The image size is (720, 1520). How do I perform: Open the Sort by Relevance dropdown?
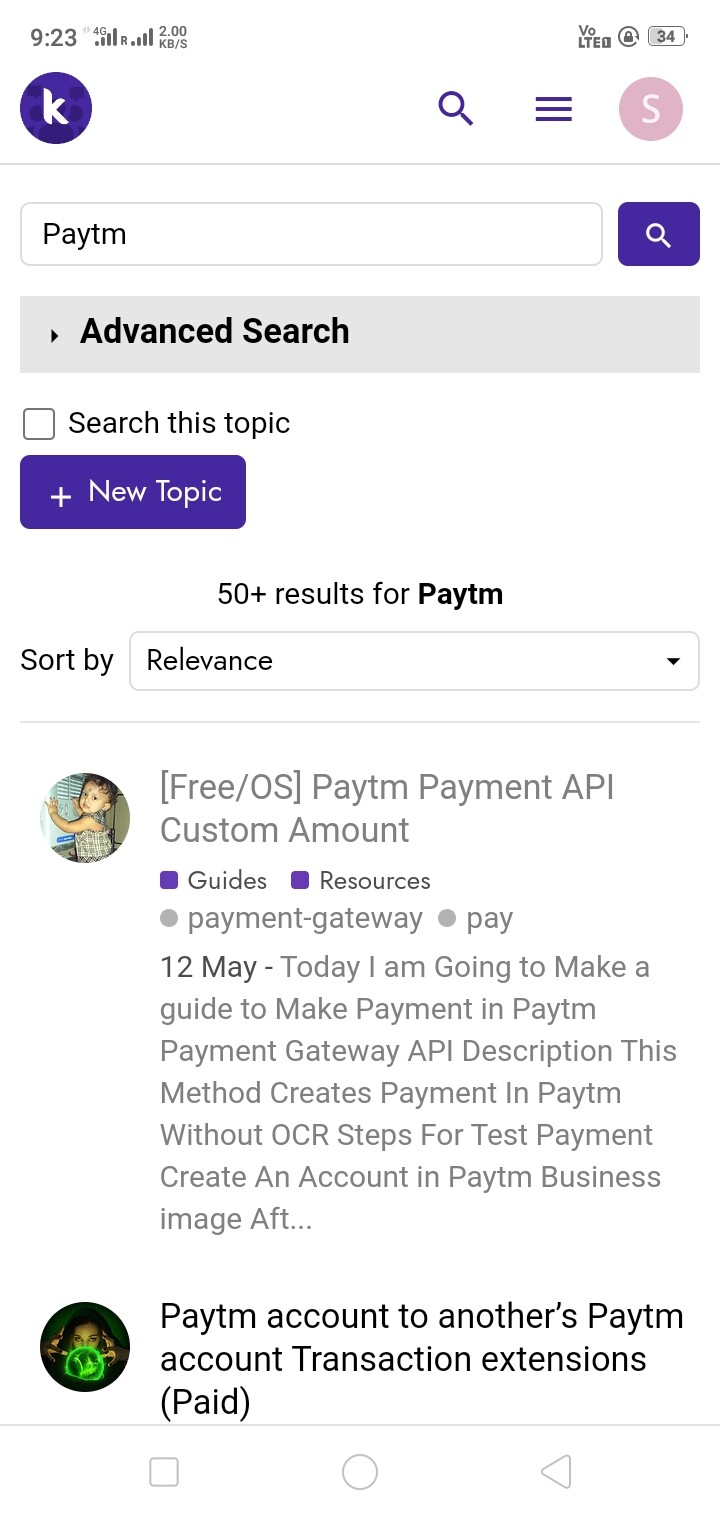pos(414,661)
